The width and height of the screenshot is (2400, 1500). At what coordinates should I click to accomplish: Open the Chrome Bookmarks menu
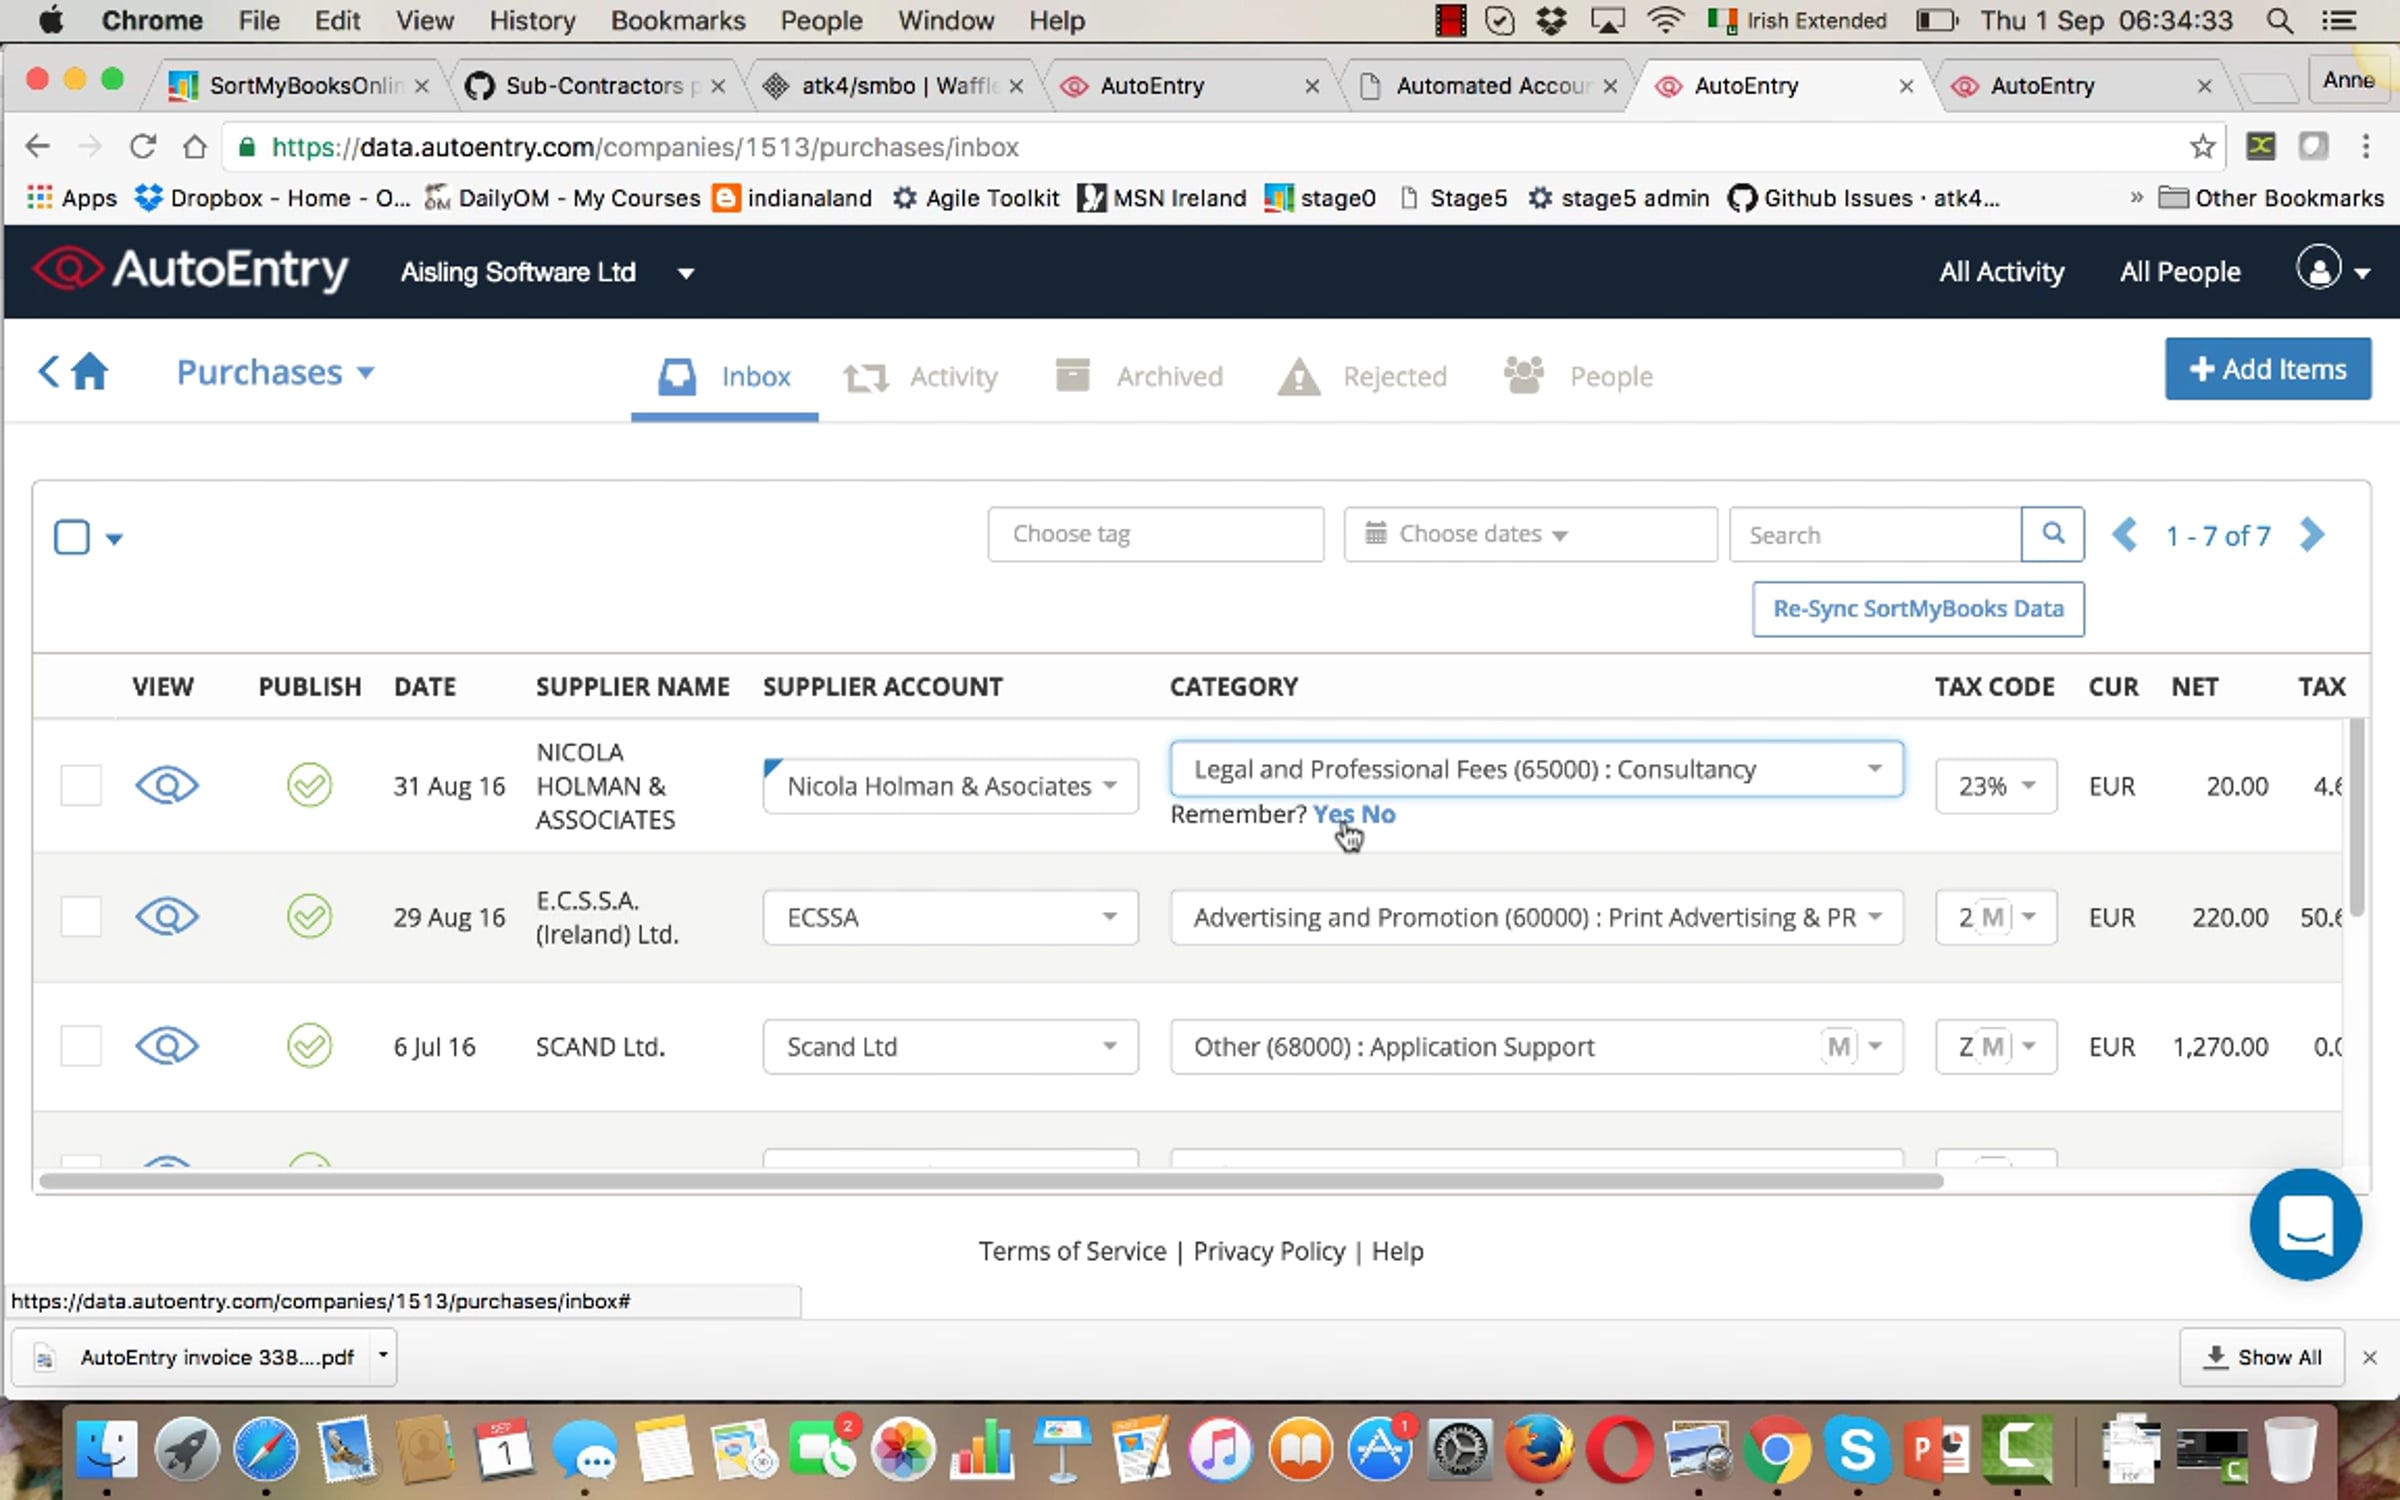pos(678,21)
